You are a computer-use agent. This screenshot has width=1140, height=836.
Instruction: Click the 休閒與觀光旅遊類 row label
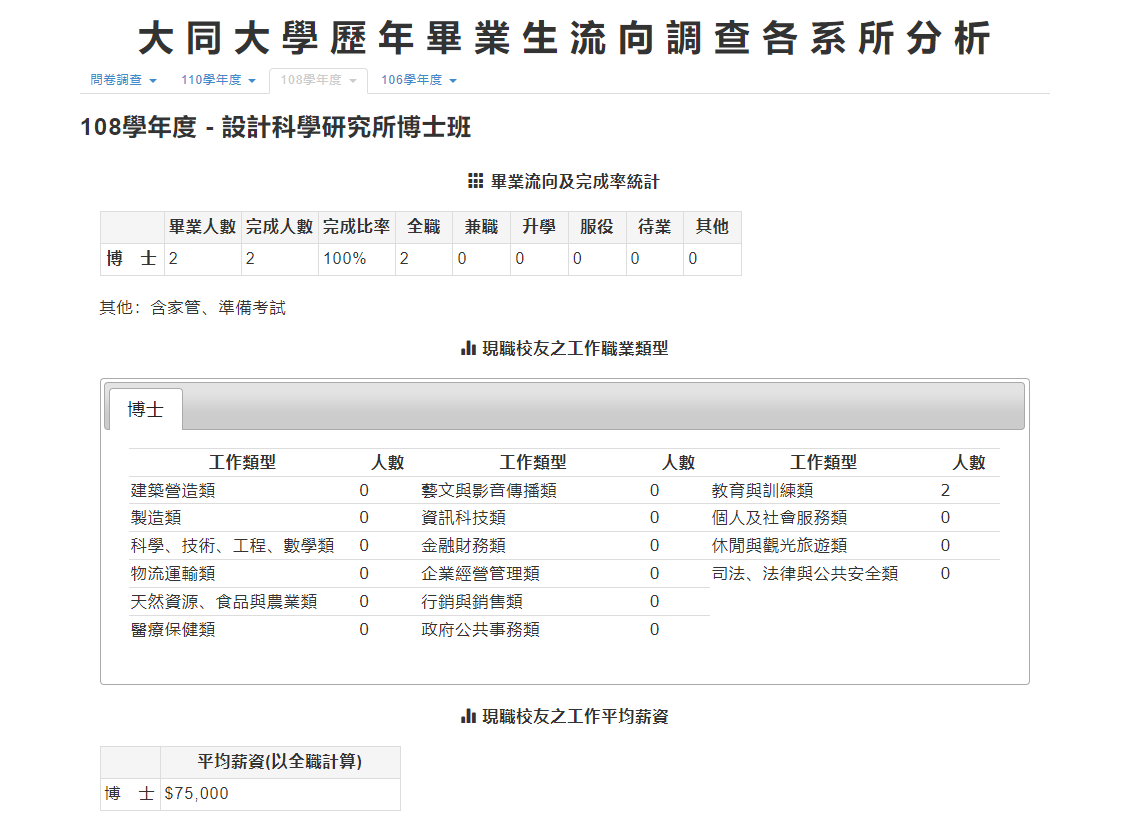pyautogui.click(x=779, y=546)
